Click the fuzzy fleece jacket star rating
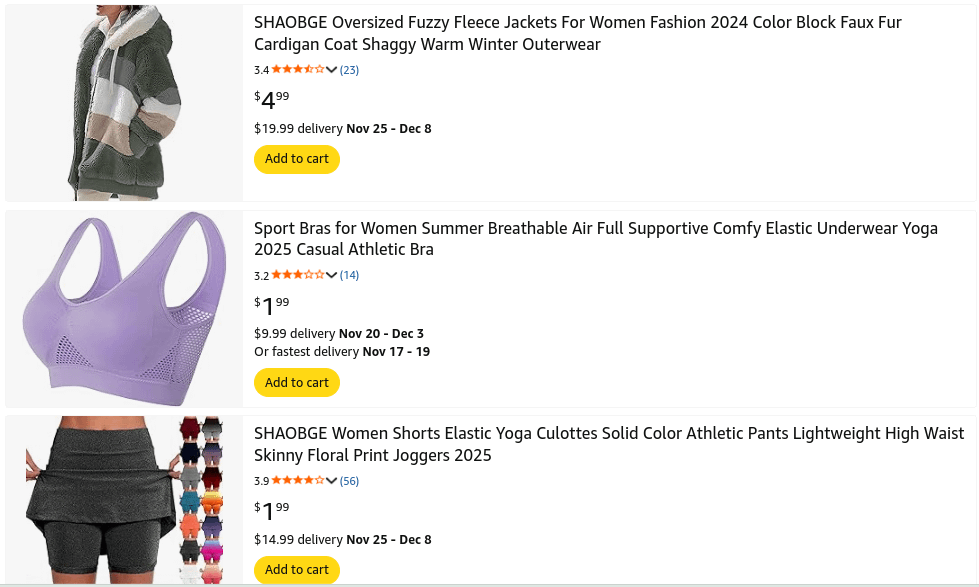Image resolution: width=979 pixels, height=587 pixels. (297, 70)
